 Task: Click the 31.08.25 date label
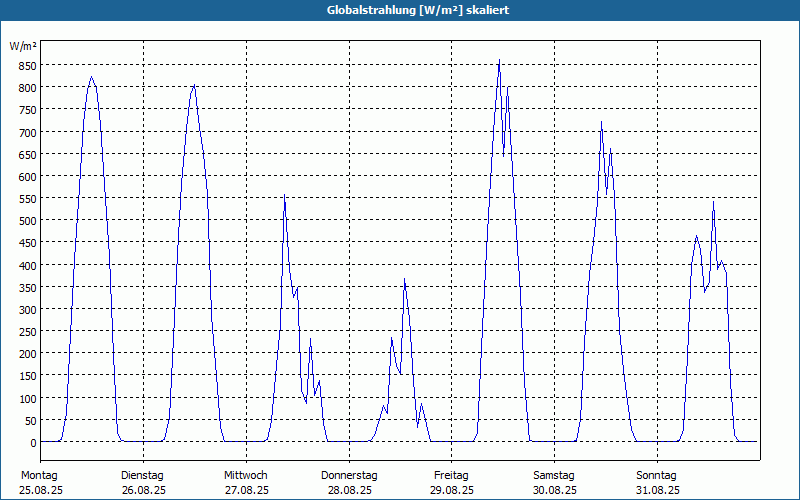pyautogui.click(x=658, y=490)
